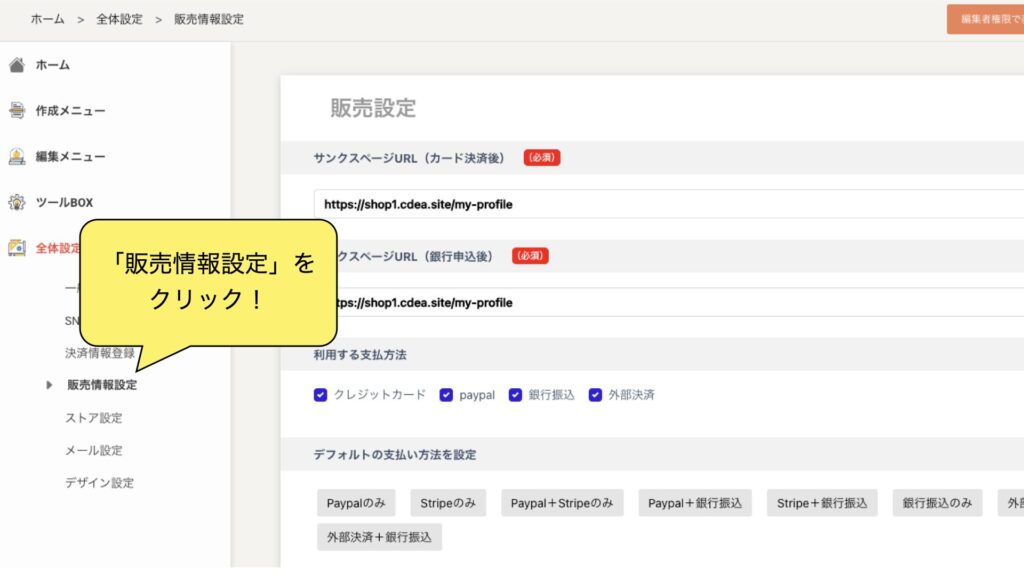Image resolution: width=1024 pixels, height=576 pixels.
Task: Uncheck the クレジットカード checkbox
Action: point(320,395)
